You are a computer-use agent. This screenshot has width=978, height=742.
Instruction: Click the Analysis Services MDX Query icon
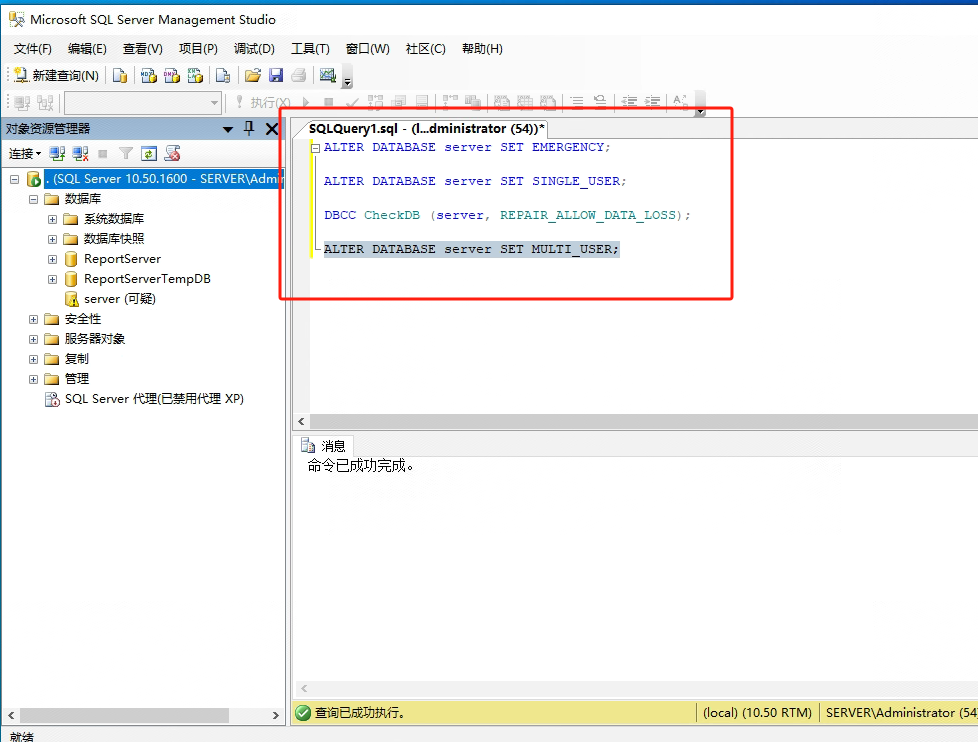pos(148,75)
